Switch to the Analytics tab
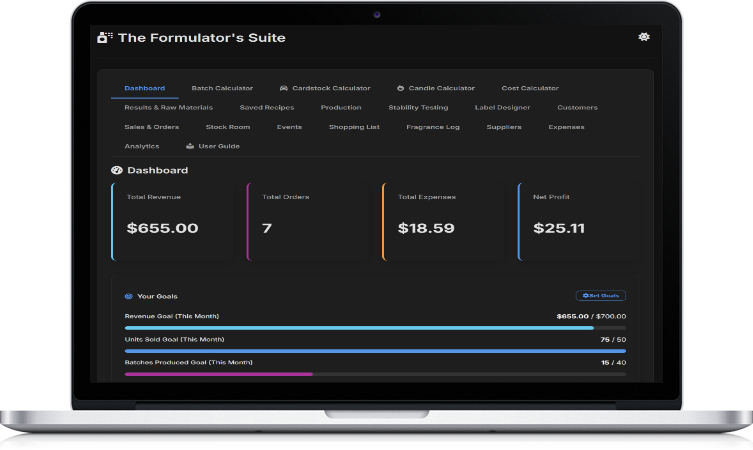The width and height of the screenshot is (753, 450). (x=141, y=146)
